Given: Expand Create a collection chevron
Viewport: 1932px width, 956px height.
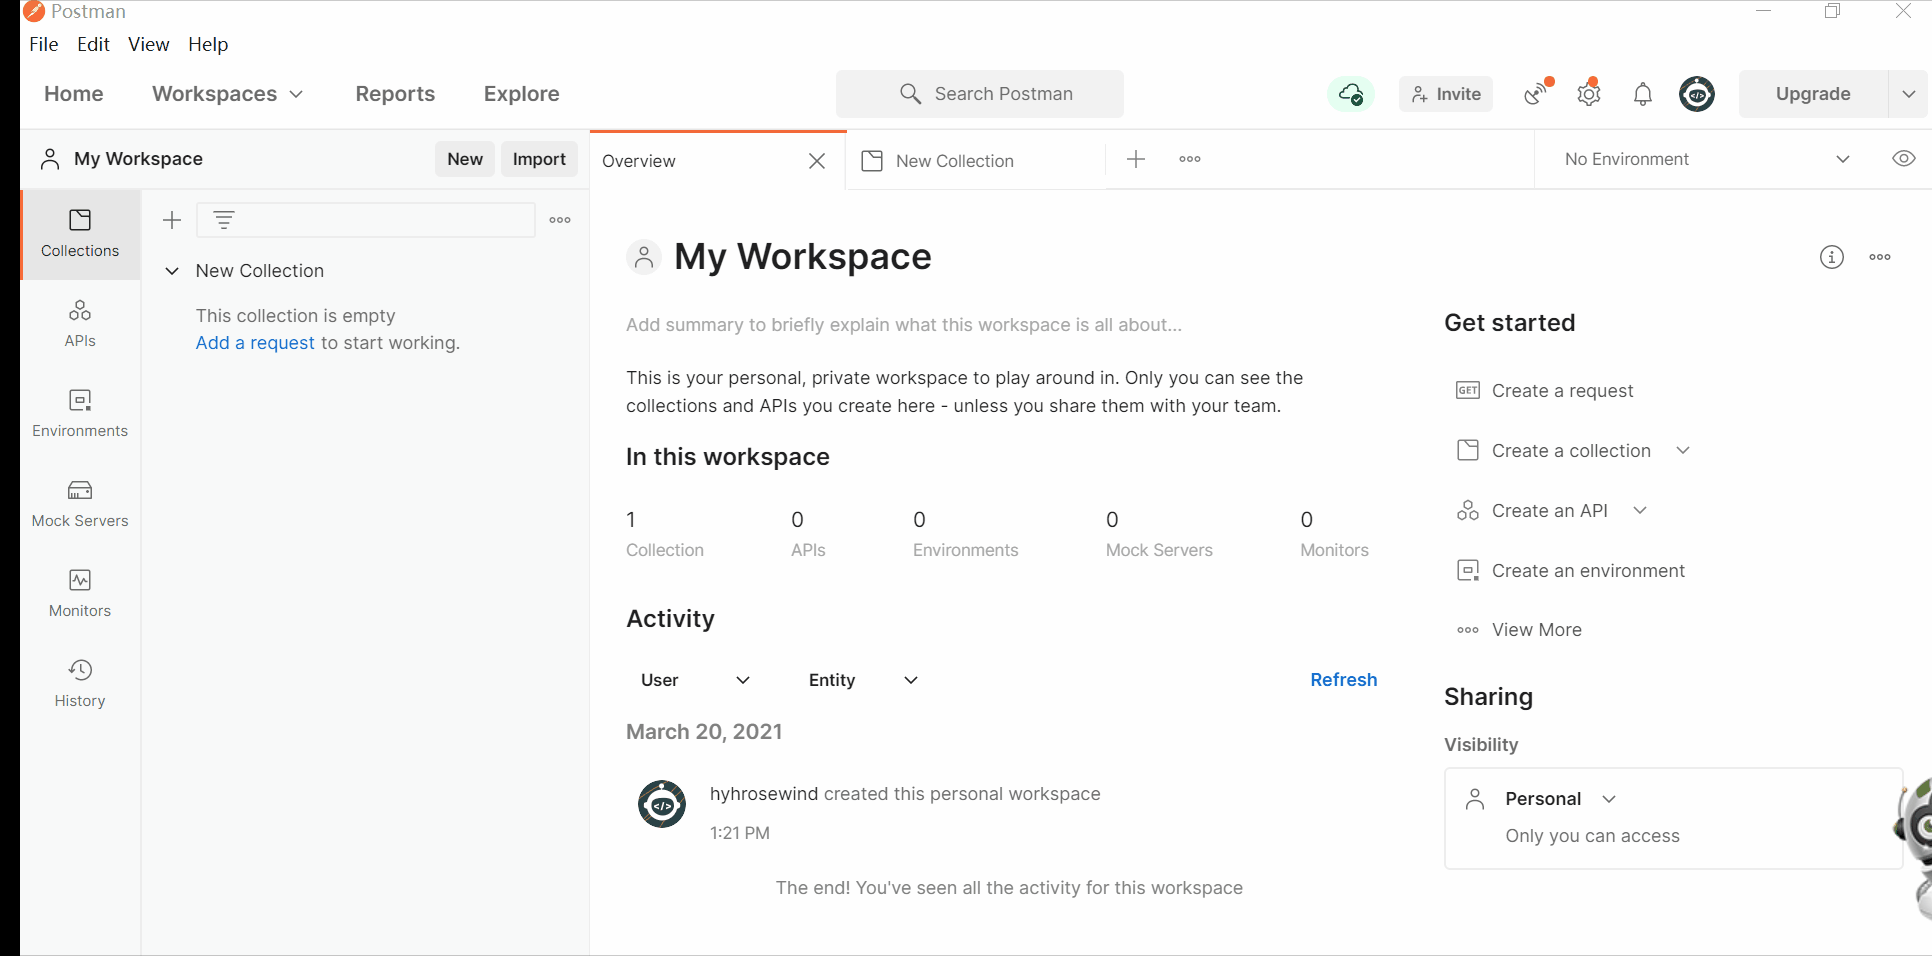Looking at the screenshot, I should [1683, 450].
